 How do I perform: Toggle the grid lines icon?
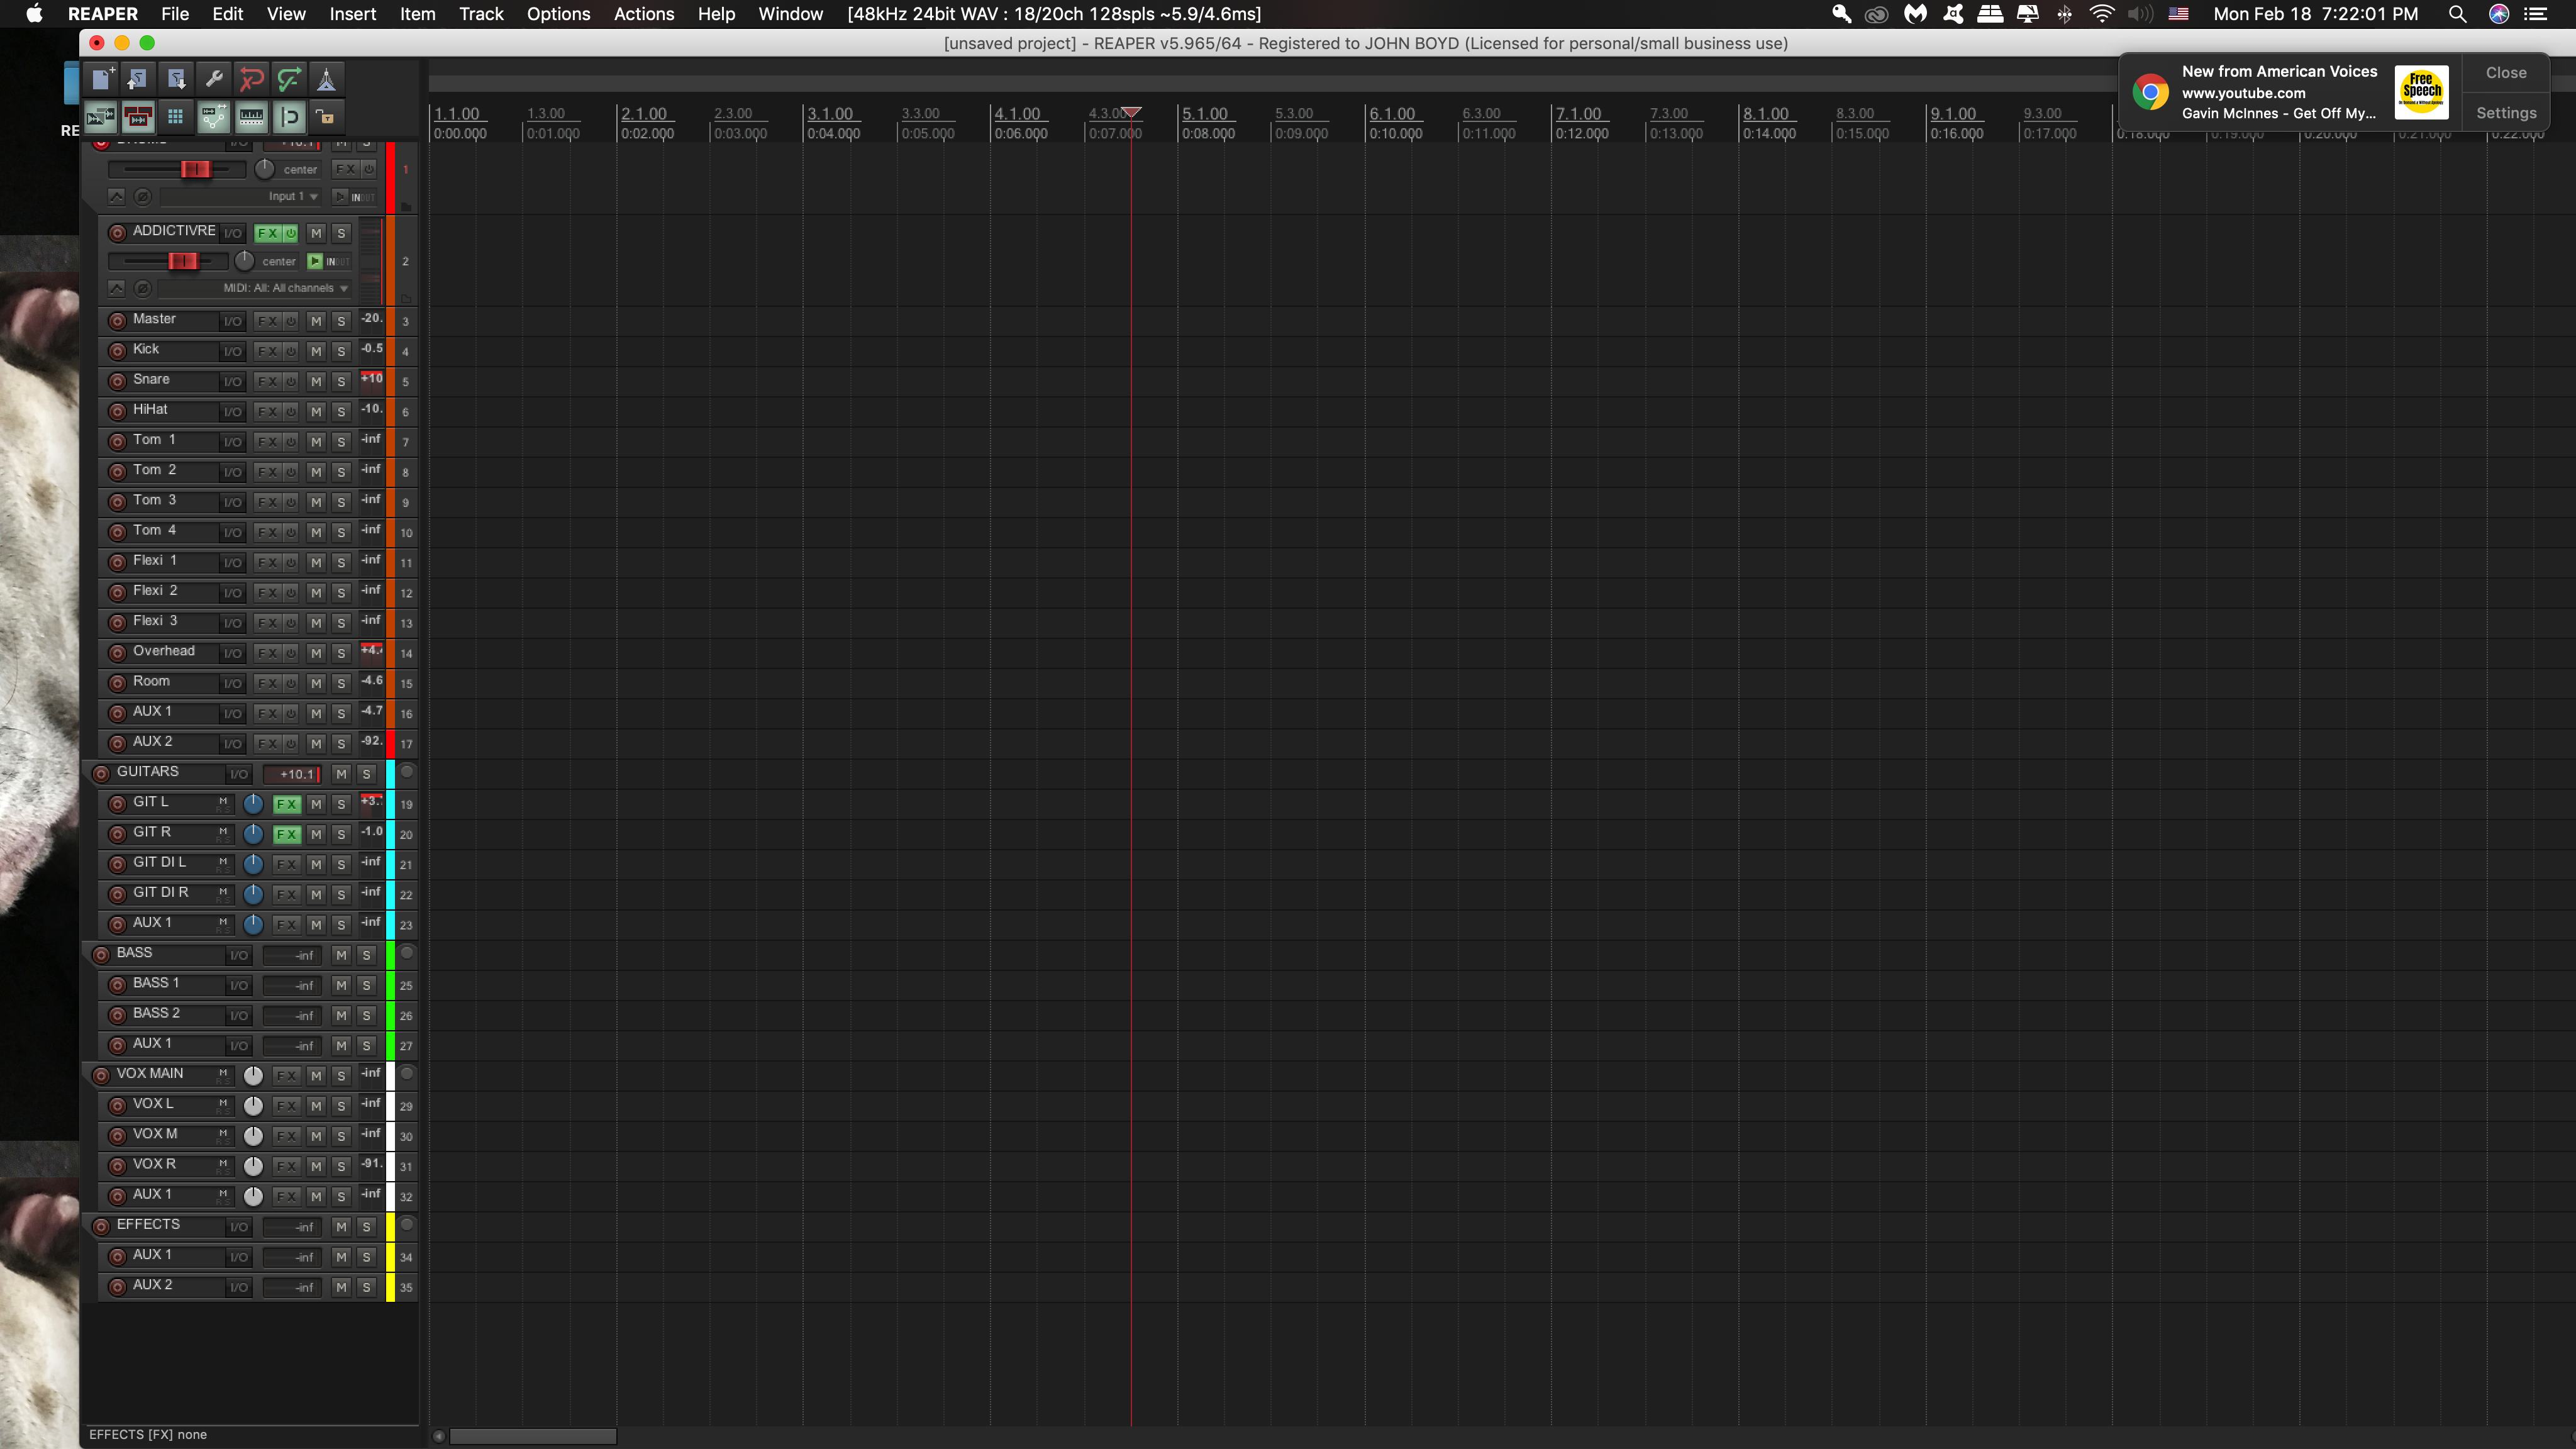click(175, 117)
